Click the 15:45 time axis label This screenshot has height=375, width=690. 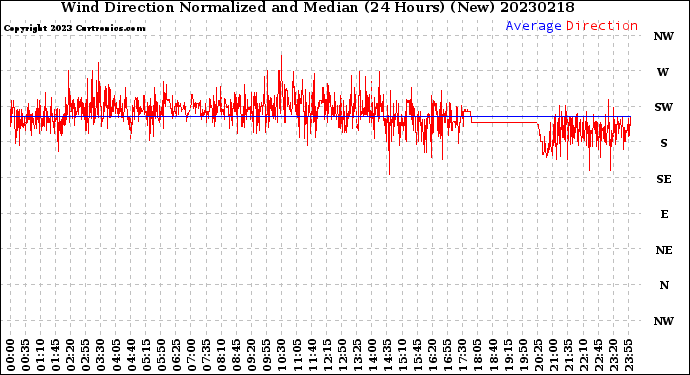(x=417, y=355)
